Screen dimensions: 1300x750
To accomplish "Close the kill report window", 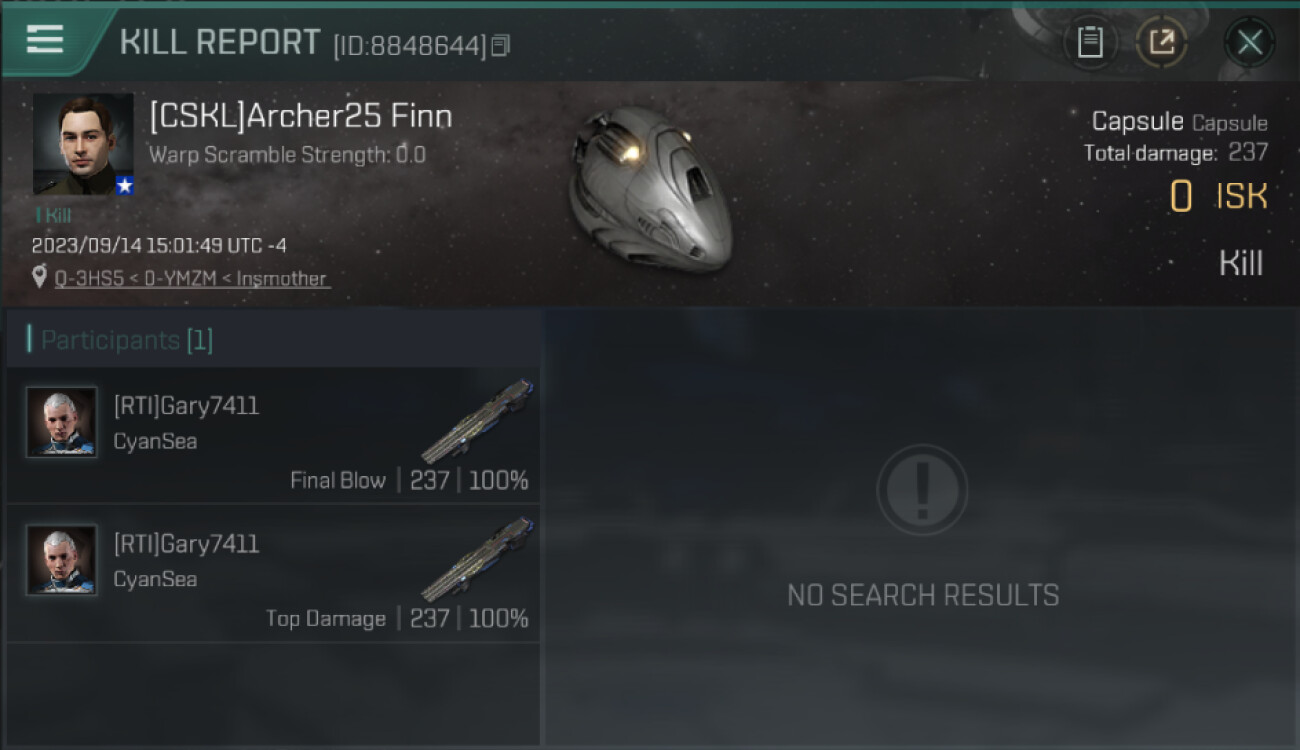I will [x=1249, y=42].
